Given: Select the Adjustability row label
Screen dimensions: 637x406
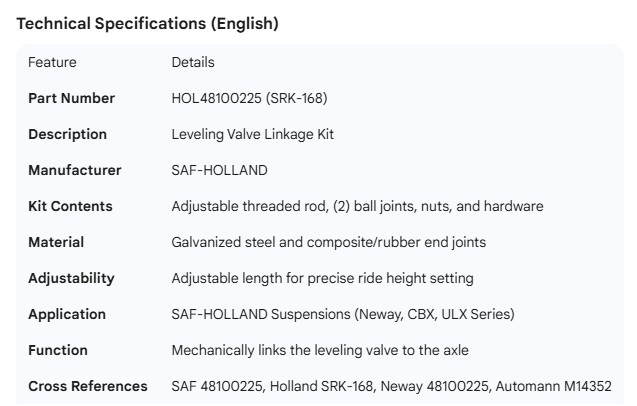Looking at the screenshot, I should 71,278.
